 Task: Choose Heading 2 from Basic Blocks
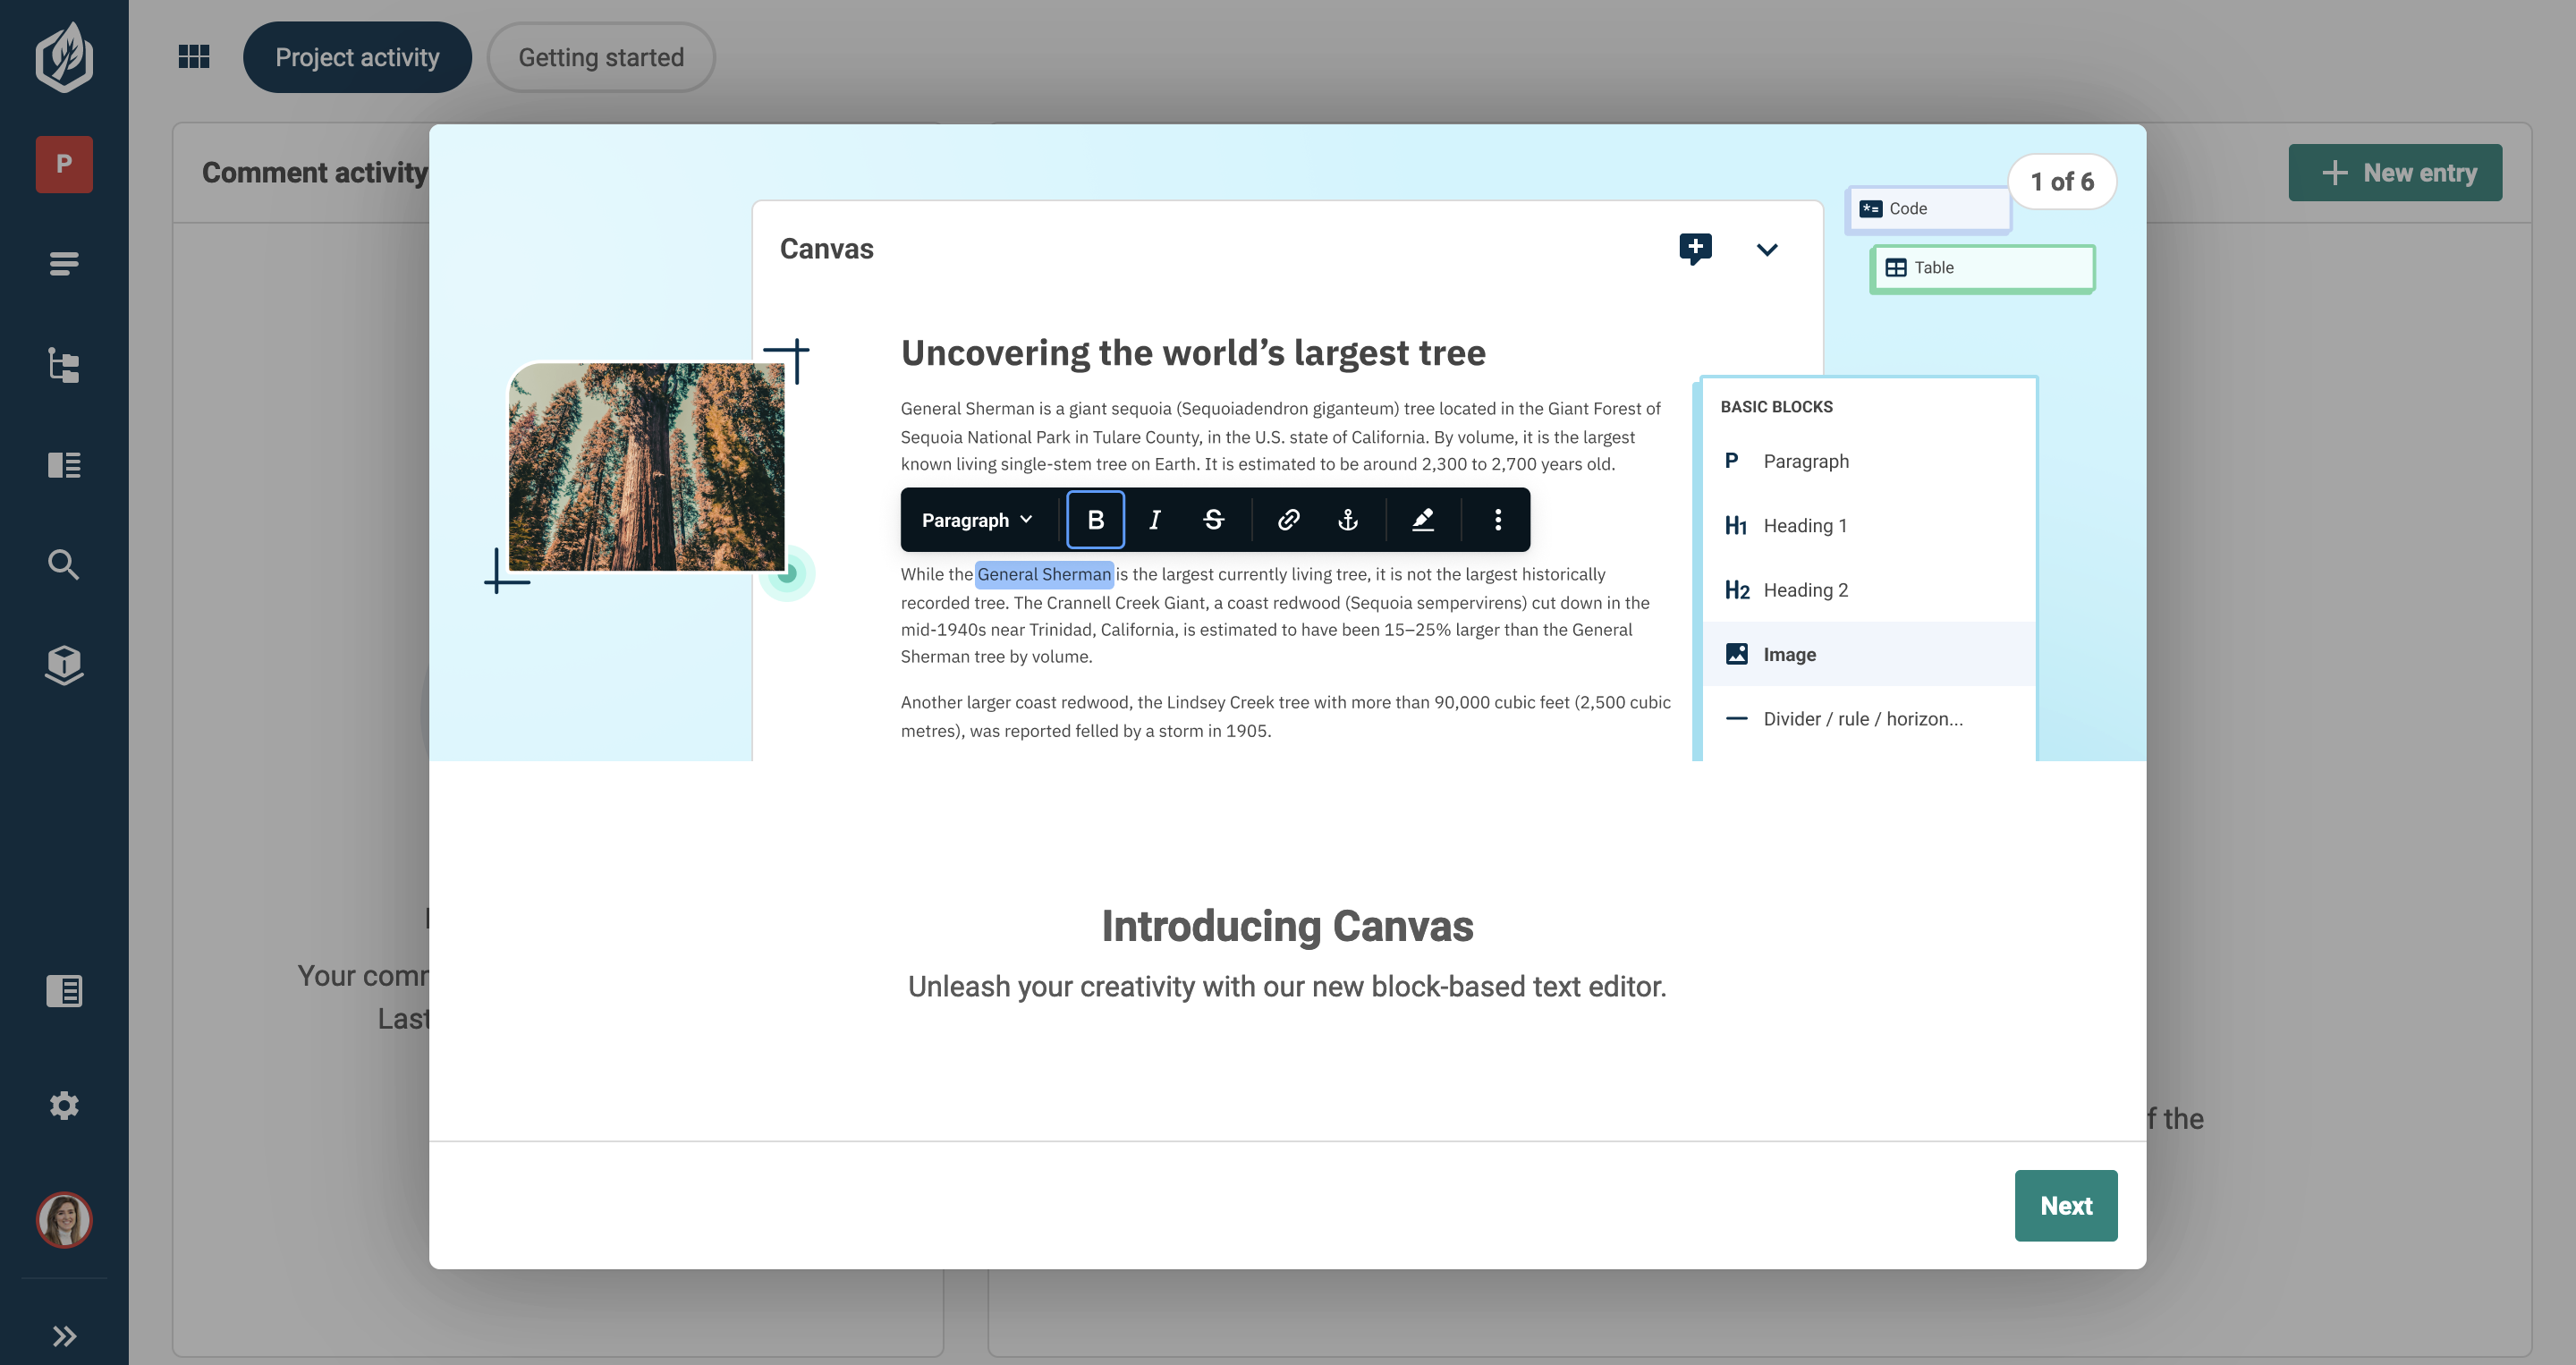coord(1869,590)
